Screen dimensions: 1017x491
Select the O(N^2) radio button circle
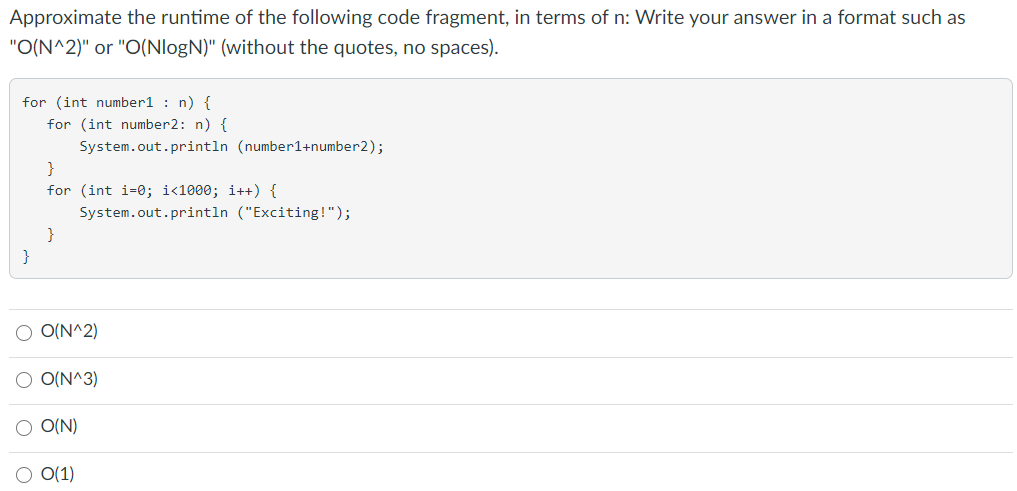coord(24,332)
